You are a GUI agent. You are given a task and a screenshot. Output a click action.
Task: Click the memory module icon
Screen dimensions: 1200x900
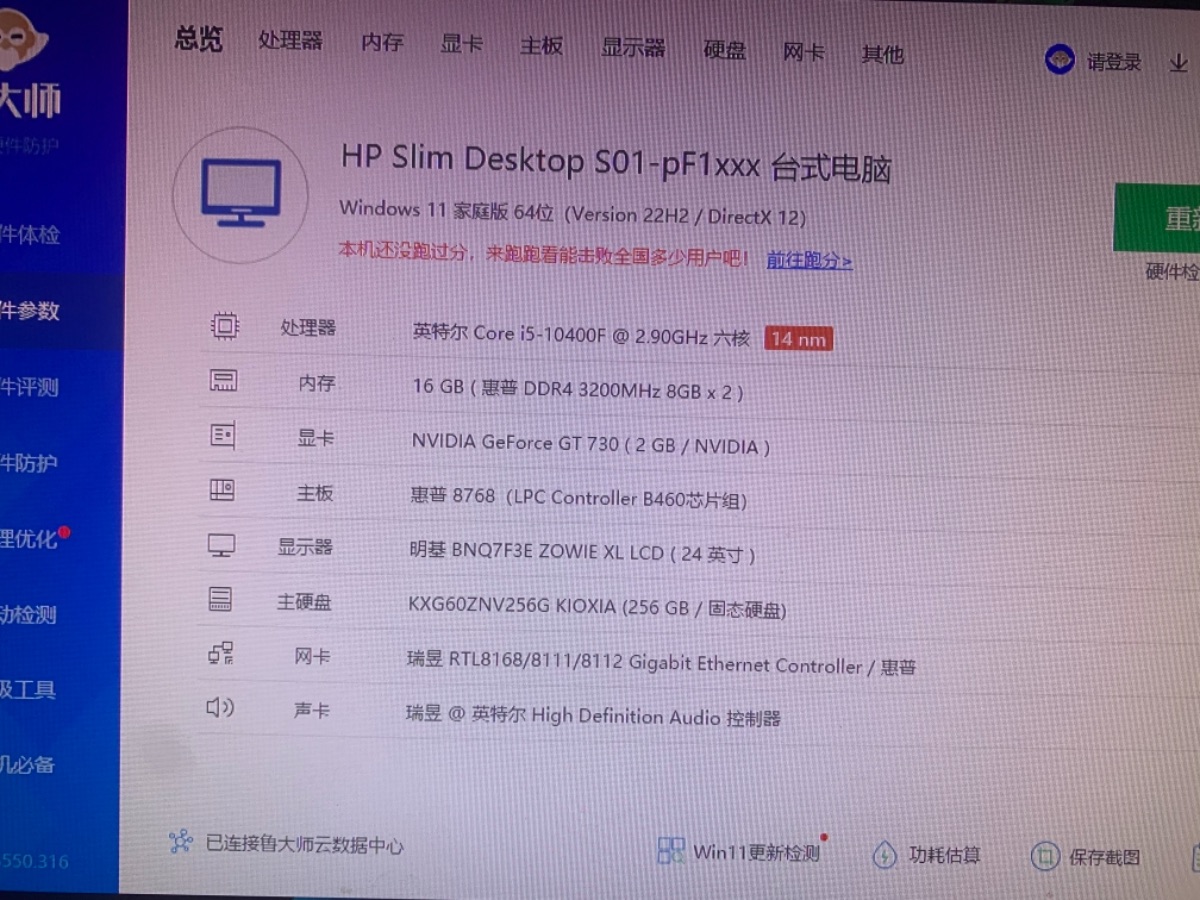click(223, 381)
